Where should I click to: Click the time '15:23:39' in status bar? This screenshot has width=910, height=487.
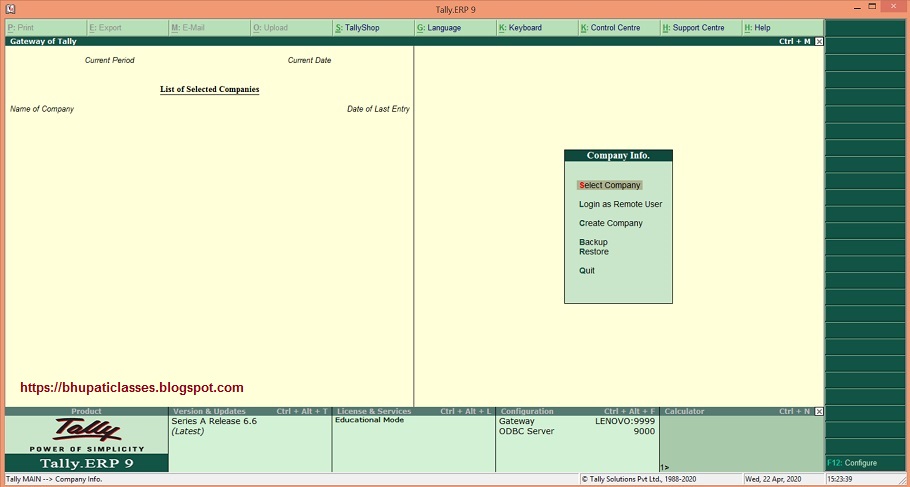[840, 479]
